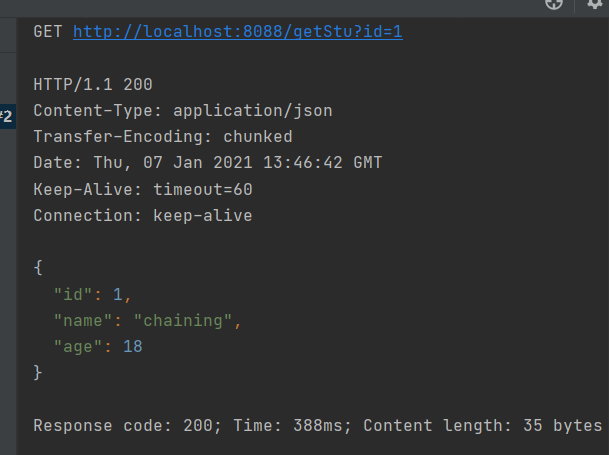The height and width of the screenshot is (455, 609).
Task: Select the #2 request entry in the left gutter
Action: point(6,117)
